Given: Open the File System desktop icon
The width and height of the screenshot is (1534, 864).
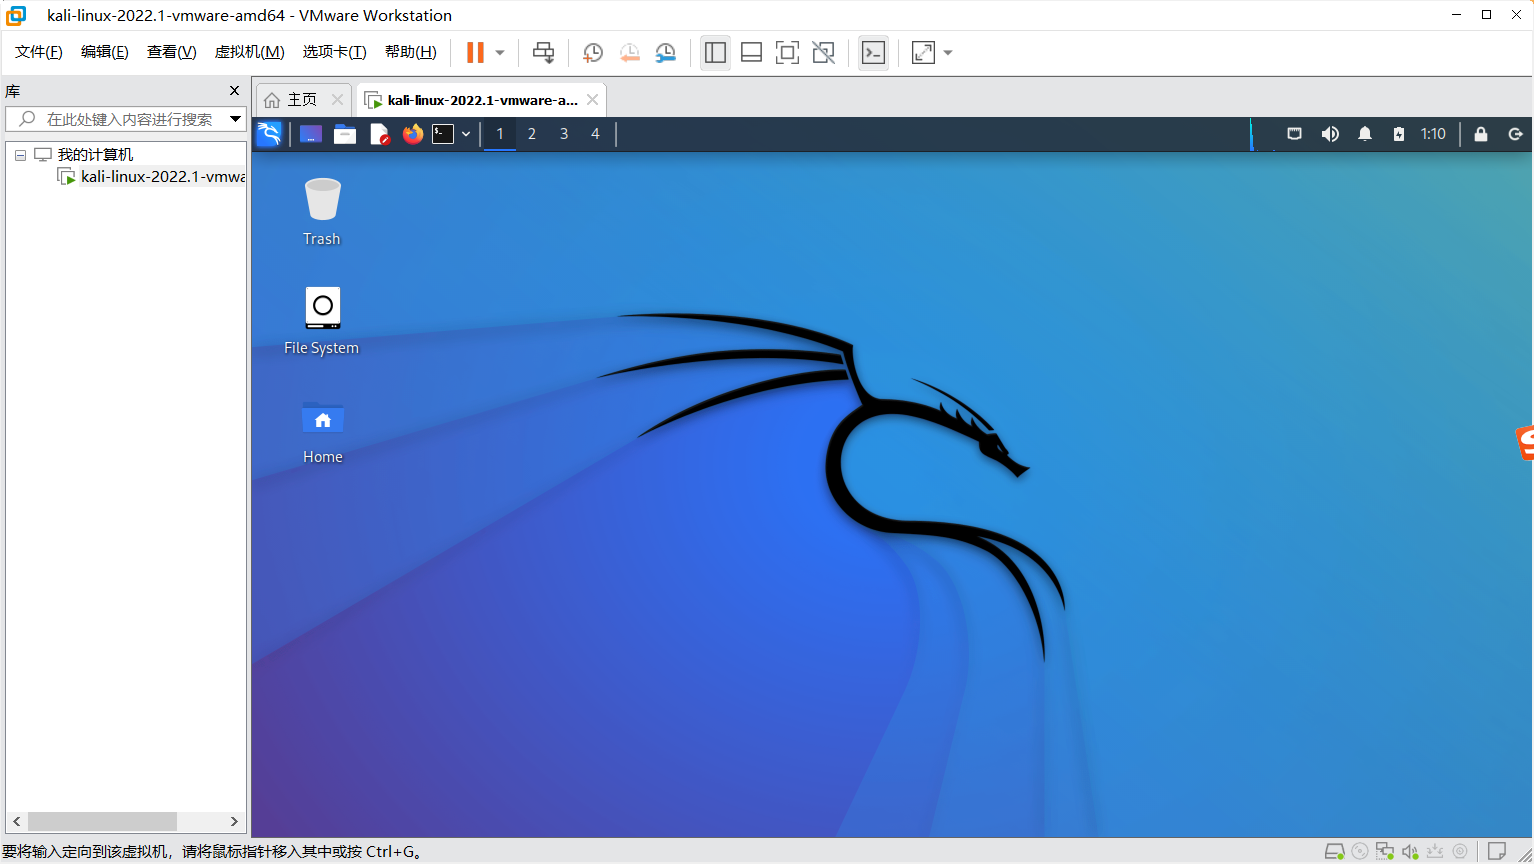Looking at the screenshot, I should pos(322,321).
